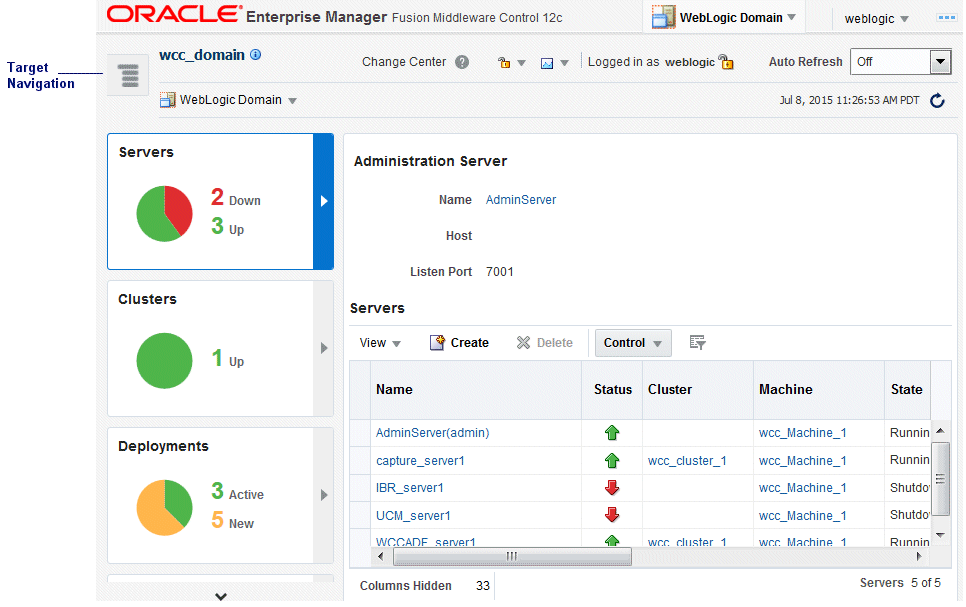The height and width of the screenshot is (607, 966).
Task: Select the Servers summary card arrow
Action: coord(323,201)
